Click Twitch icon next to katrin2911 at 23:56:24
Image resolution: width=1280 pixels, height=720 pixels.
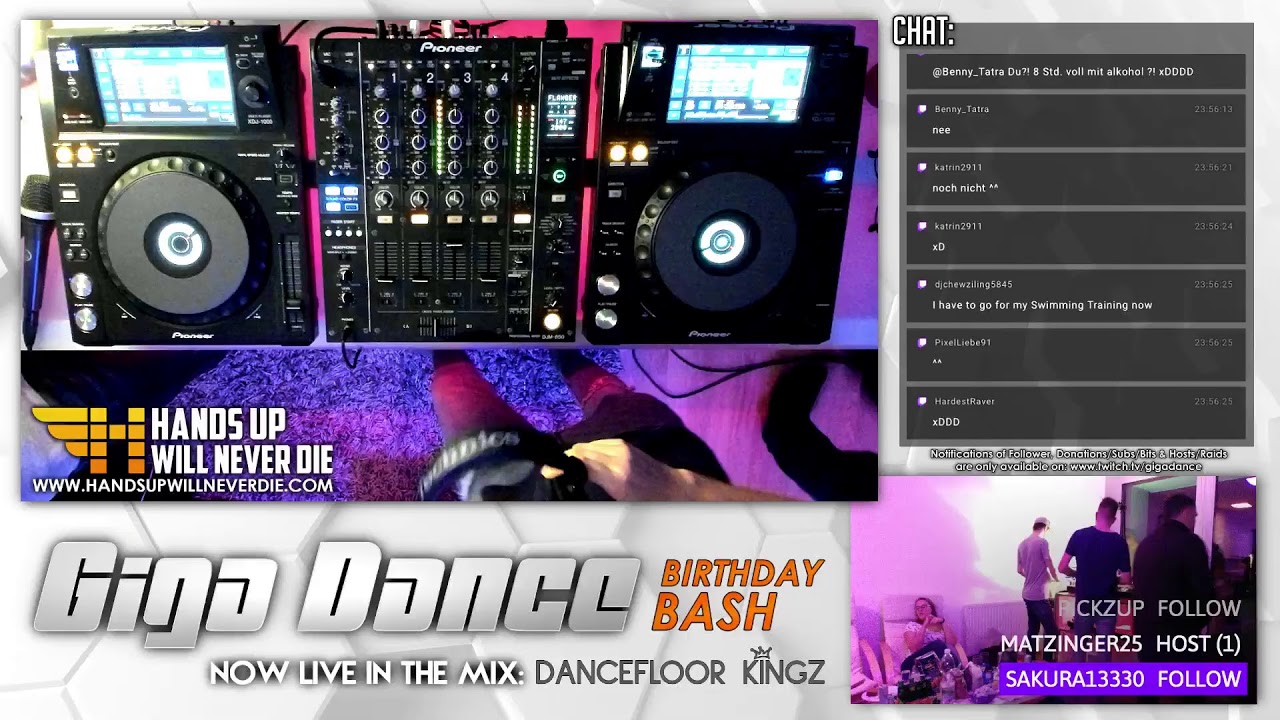pos(922,225)
